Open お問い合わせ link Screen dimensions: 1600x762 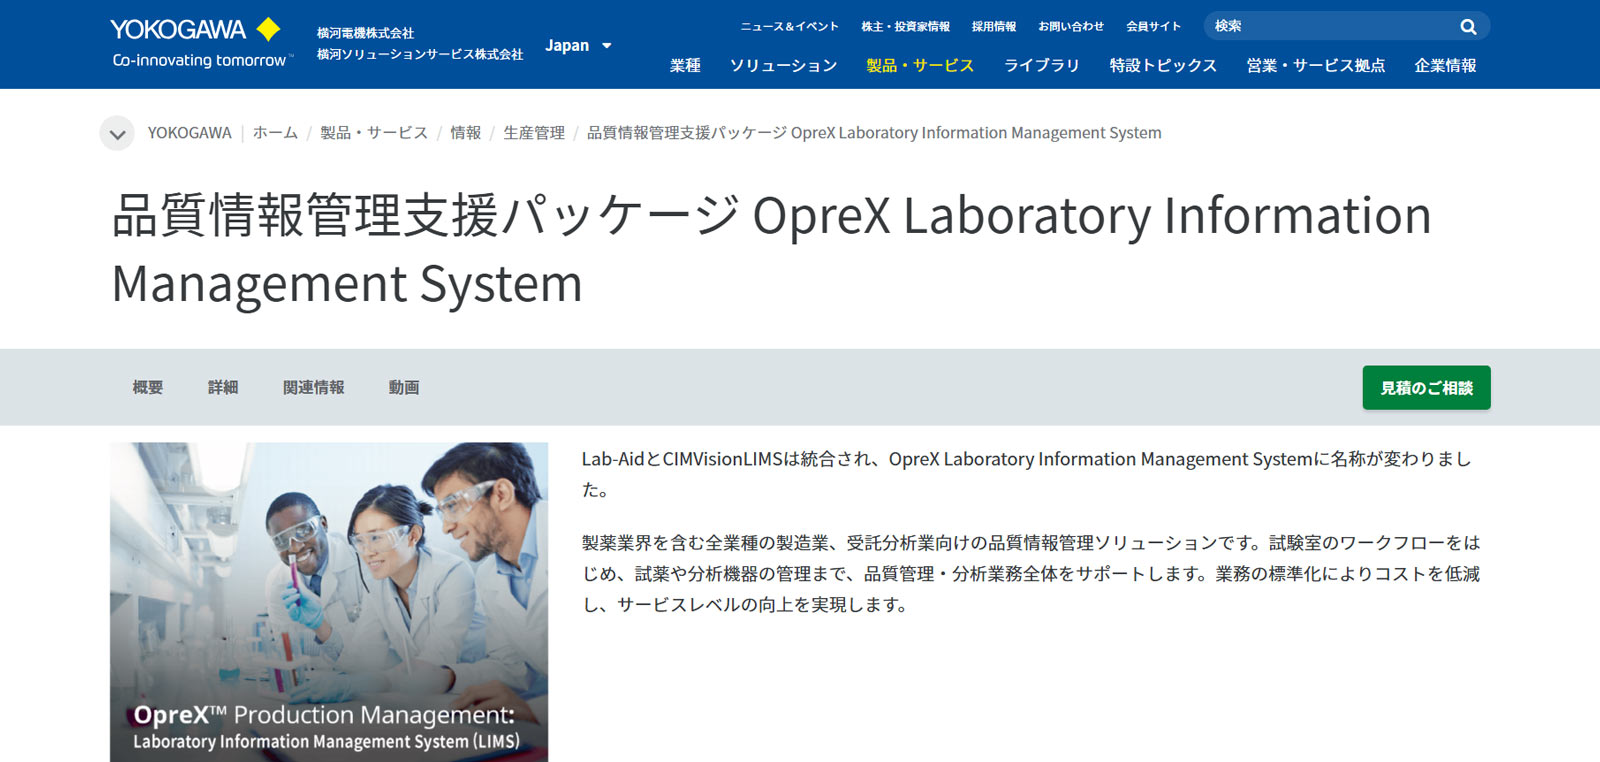[x=1070, y=27]
